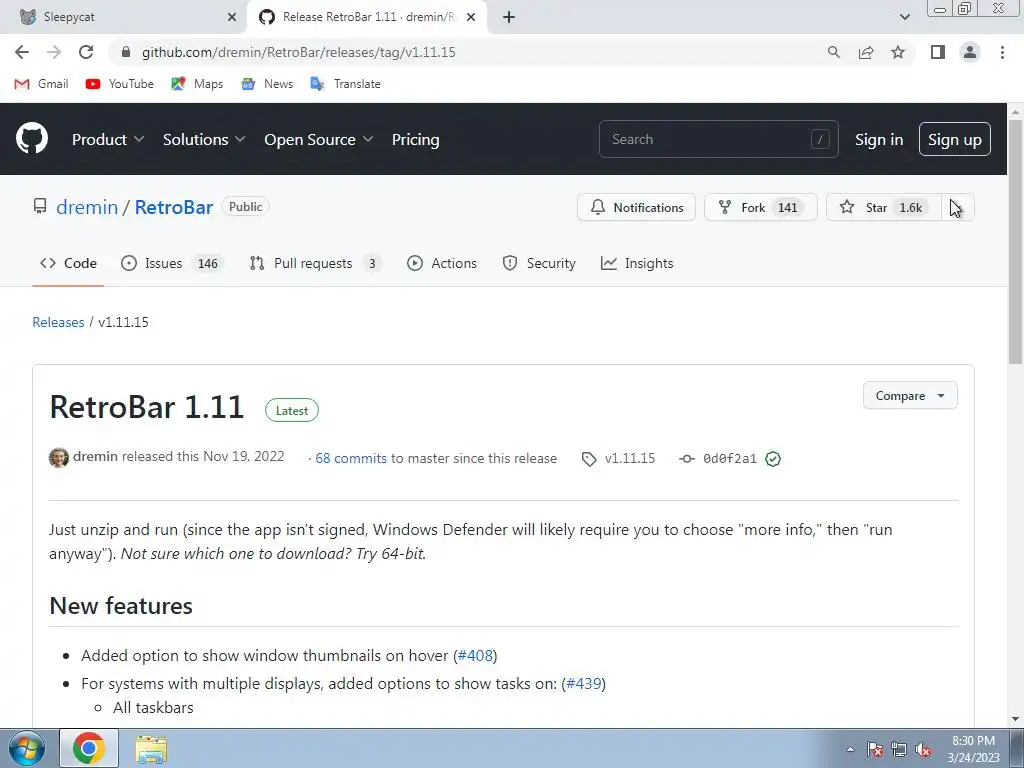Open the Windows Start button
Viewport: 1024px width, 768px height.
click(x=27, y=748)
